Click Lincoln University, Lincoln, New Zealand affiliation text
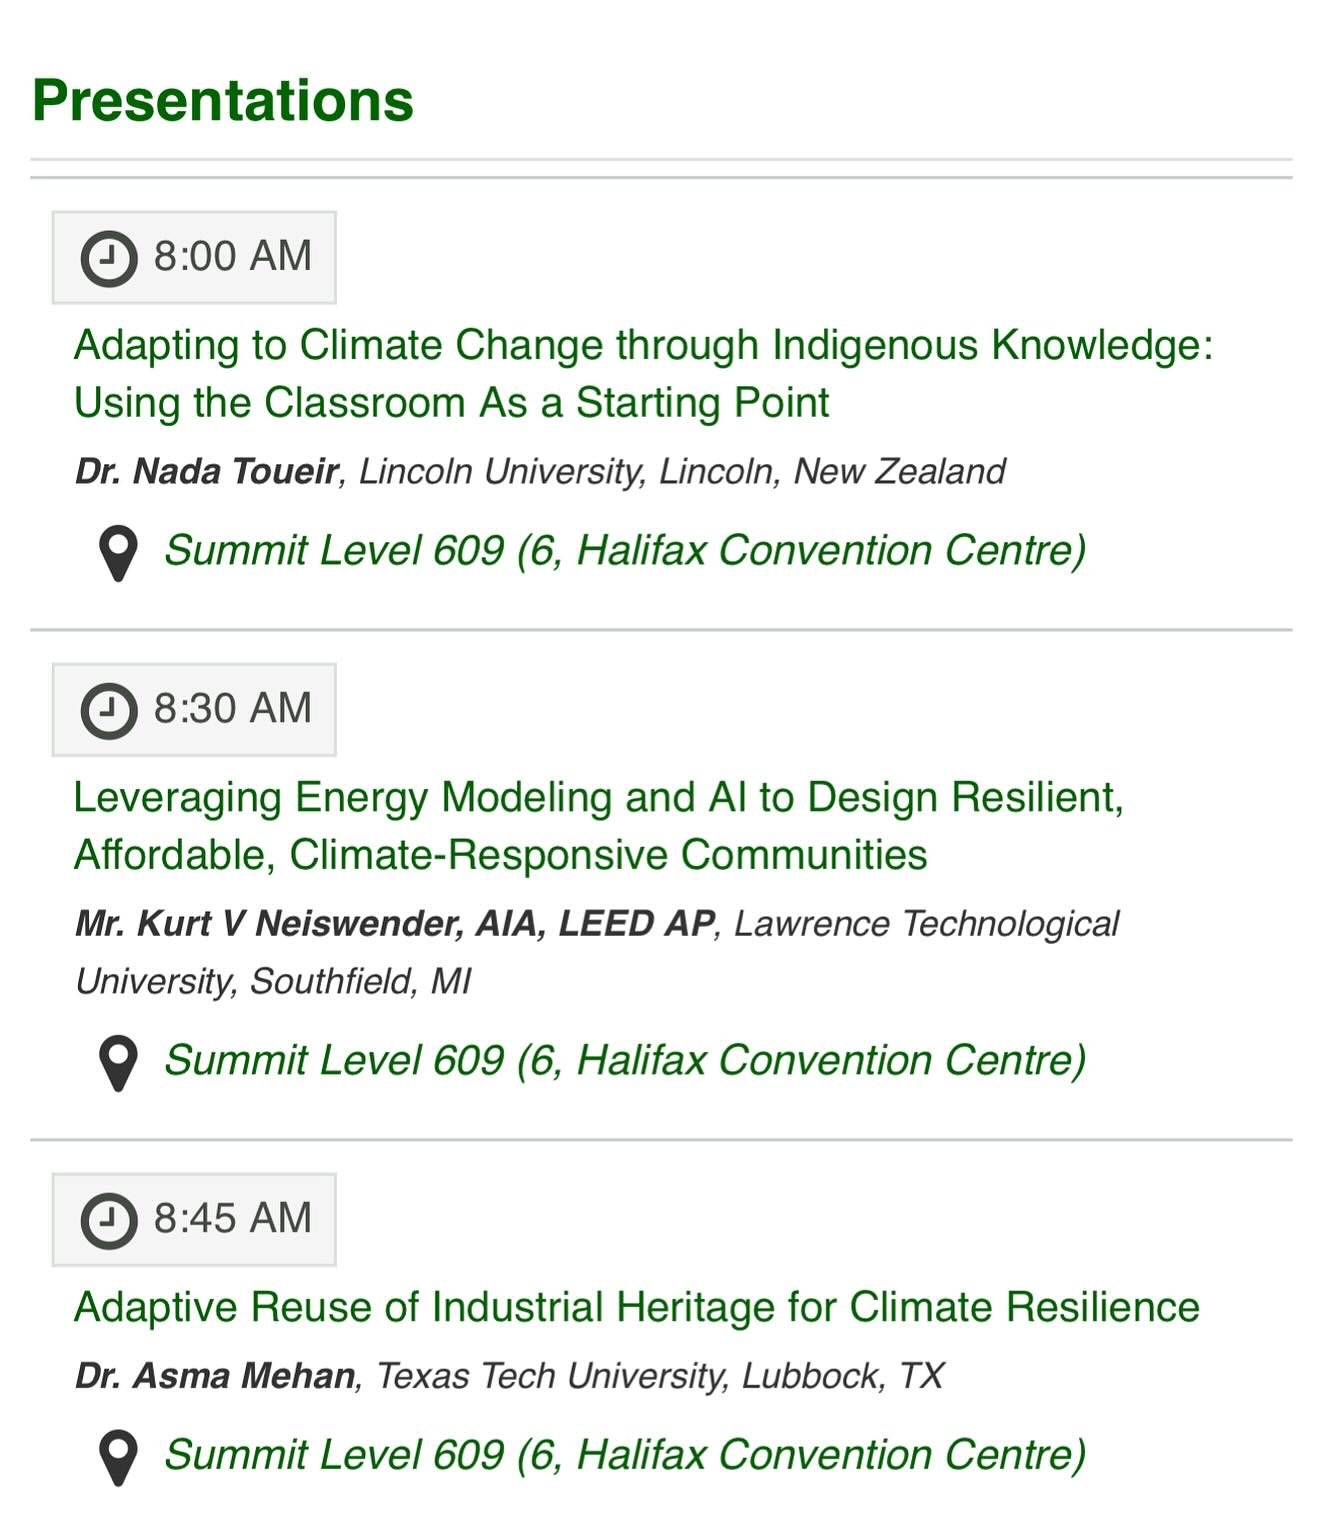1320x1535 pixels. tap(682, 471)
